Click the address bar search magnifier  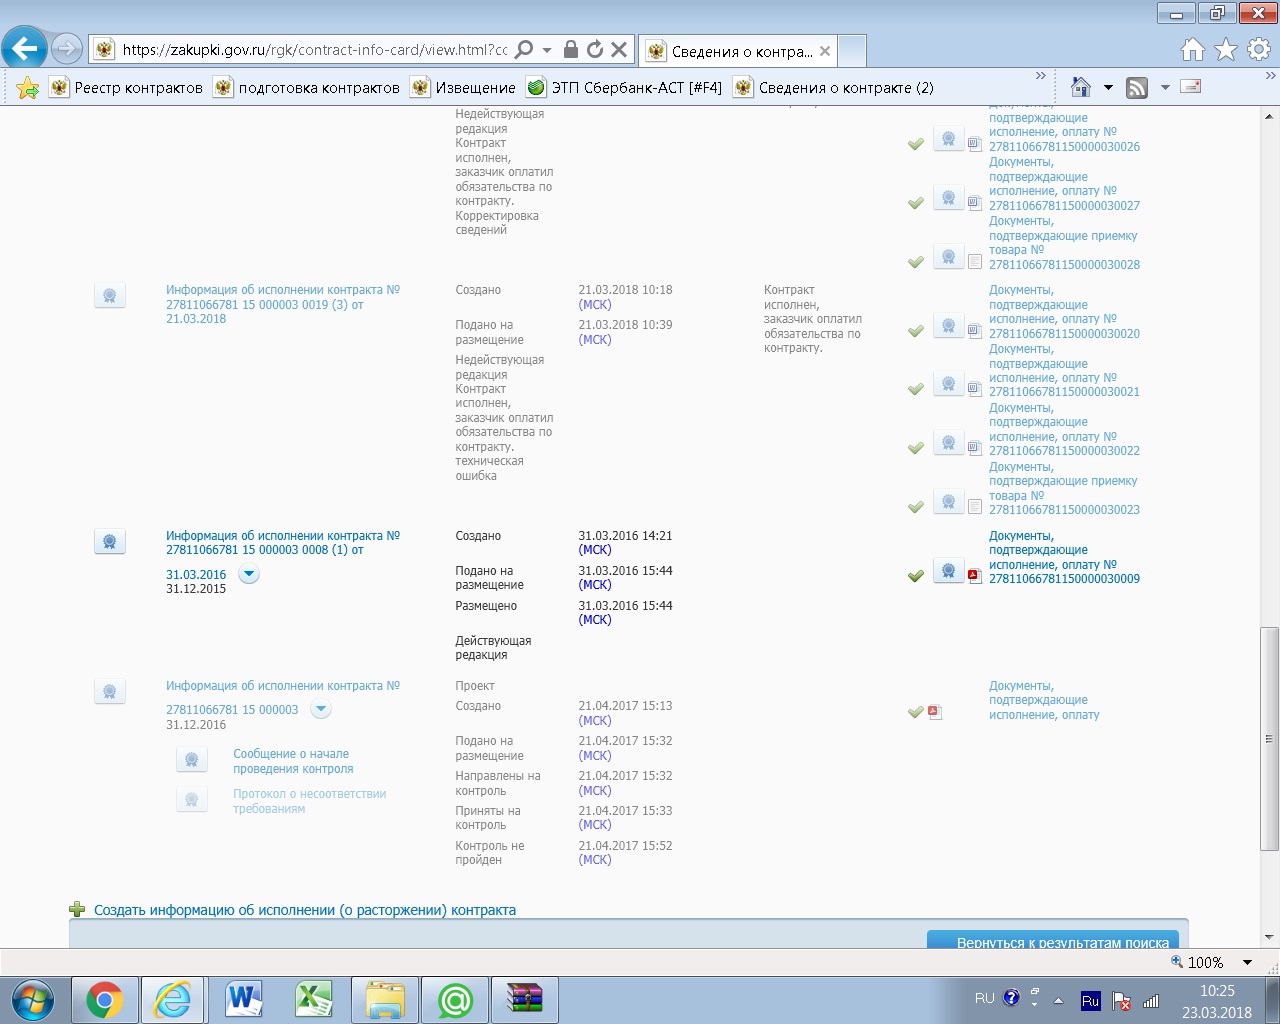pos(524,49)
